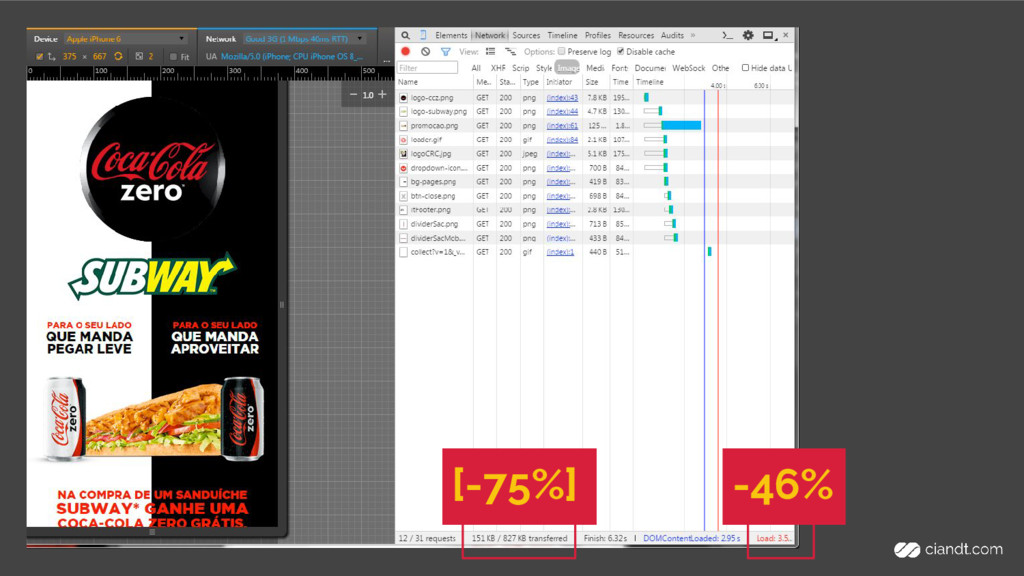This screenshot has width=1024, height=576.
Task: Filter requests by XHR
Action: (498, 68)
